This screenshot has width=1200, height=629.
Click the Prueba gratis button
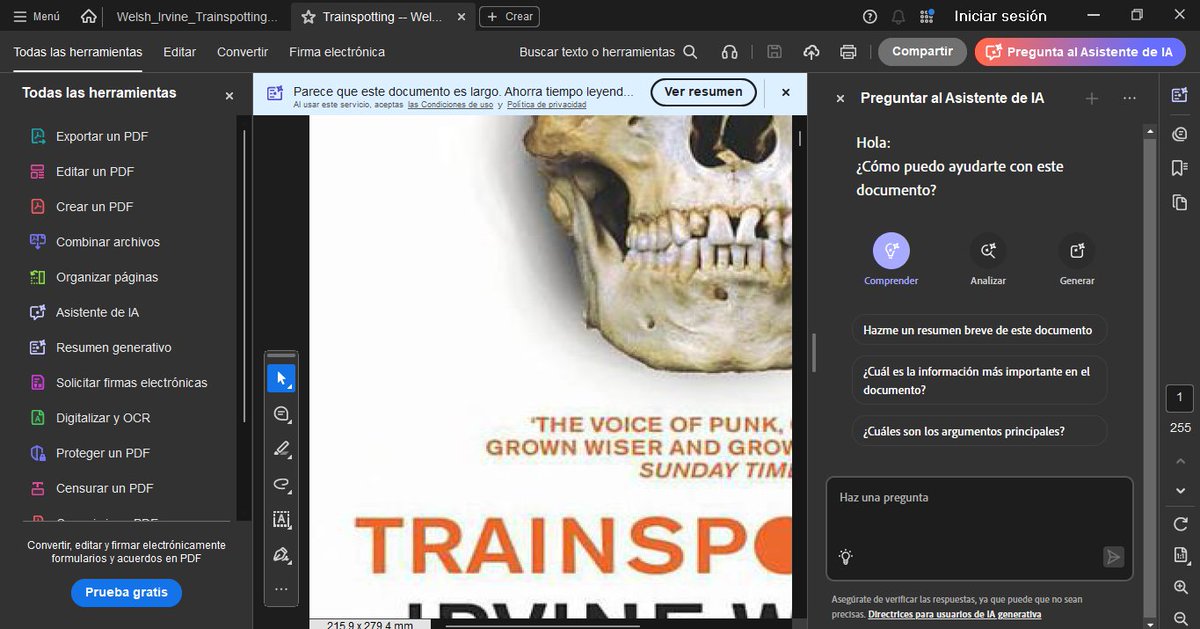(x=126, y=592)
